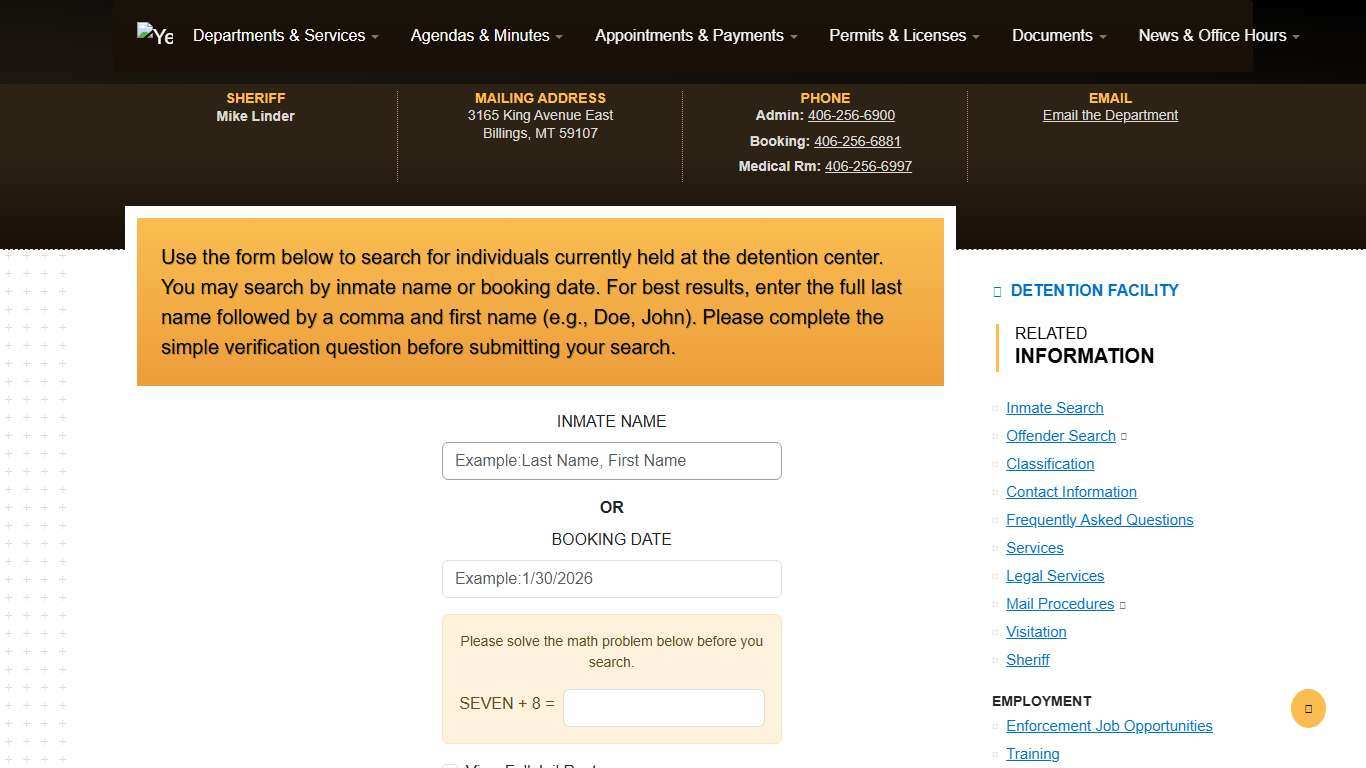Click the Inmate Name input field
The image size is (1366, 768).
pos(611,461)
